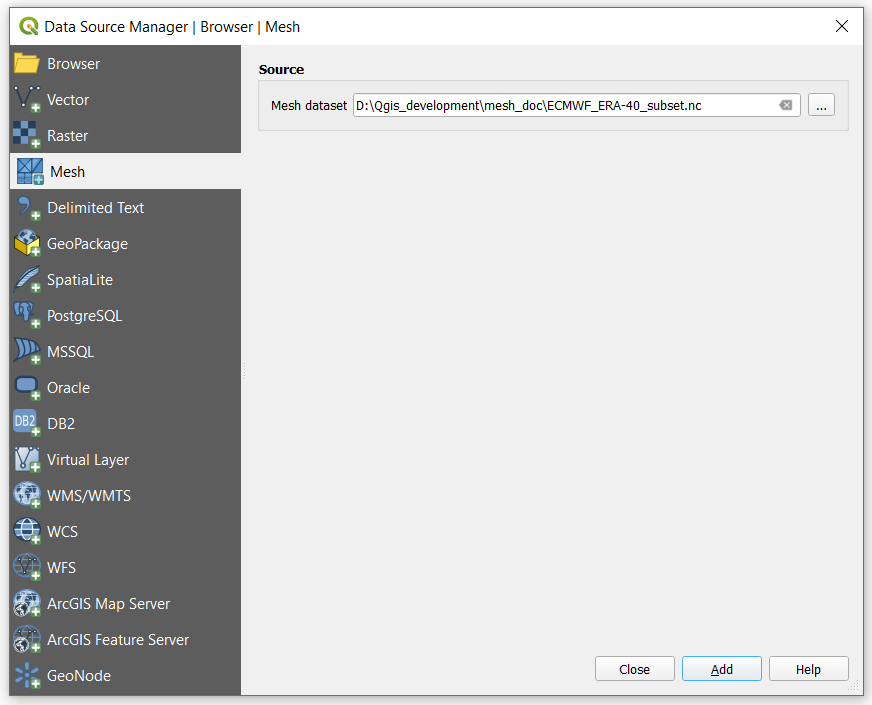Click into the Mesh dataset field
Image resolution: width=872 pixels, height=705 pixels.
560,105
